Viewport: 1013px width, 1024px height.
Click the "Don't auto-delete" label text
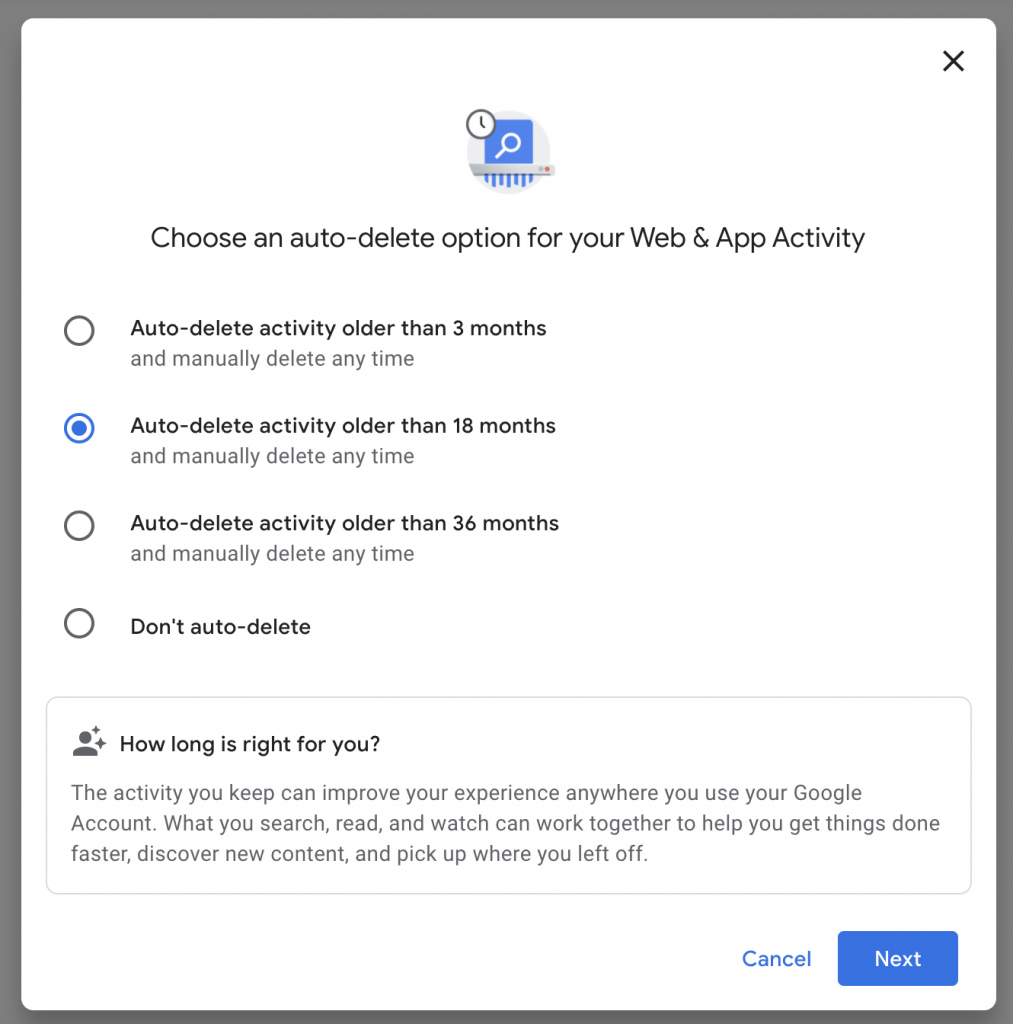pos(220,627)
